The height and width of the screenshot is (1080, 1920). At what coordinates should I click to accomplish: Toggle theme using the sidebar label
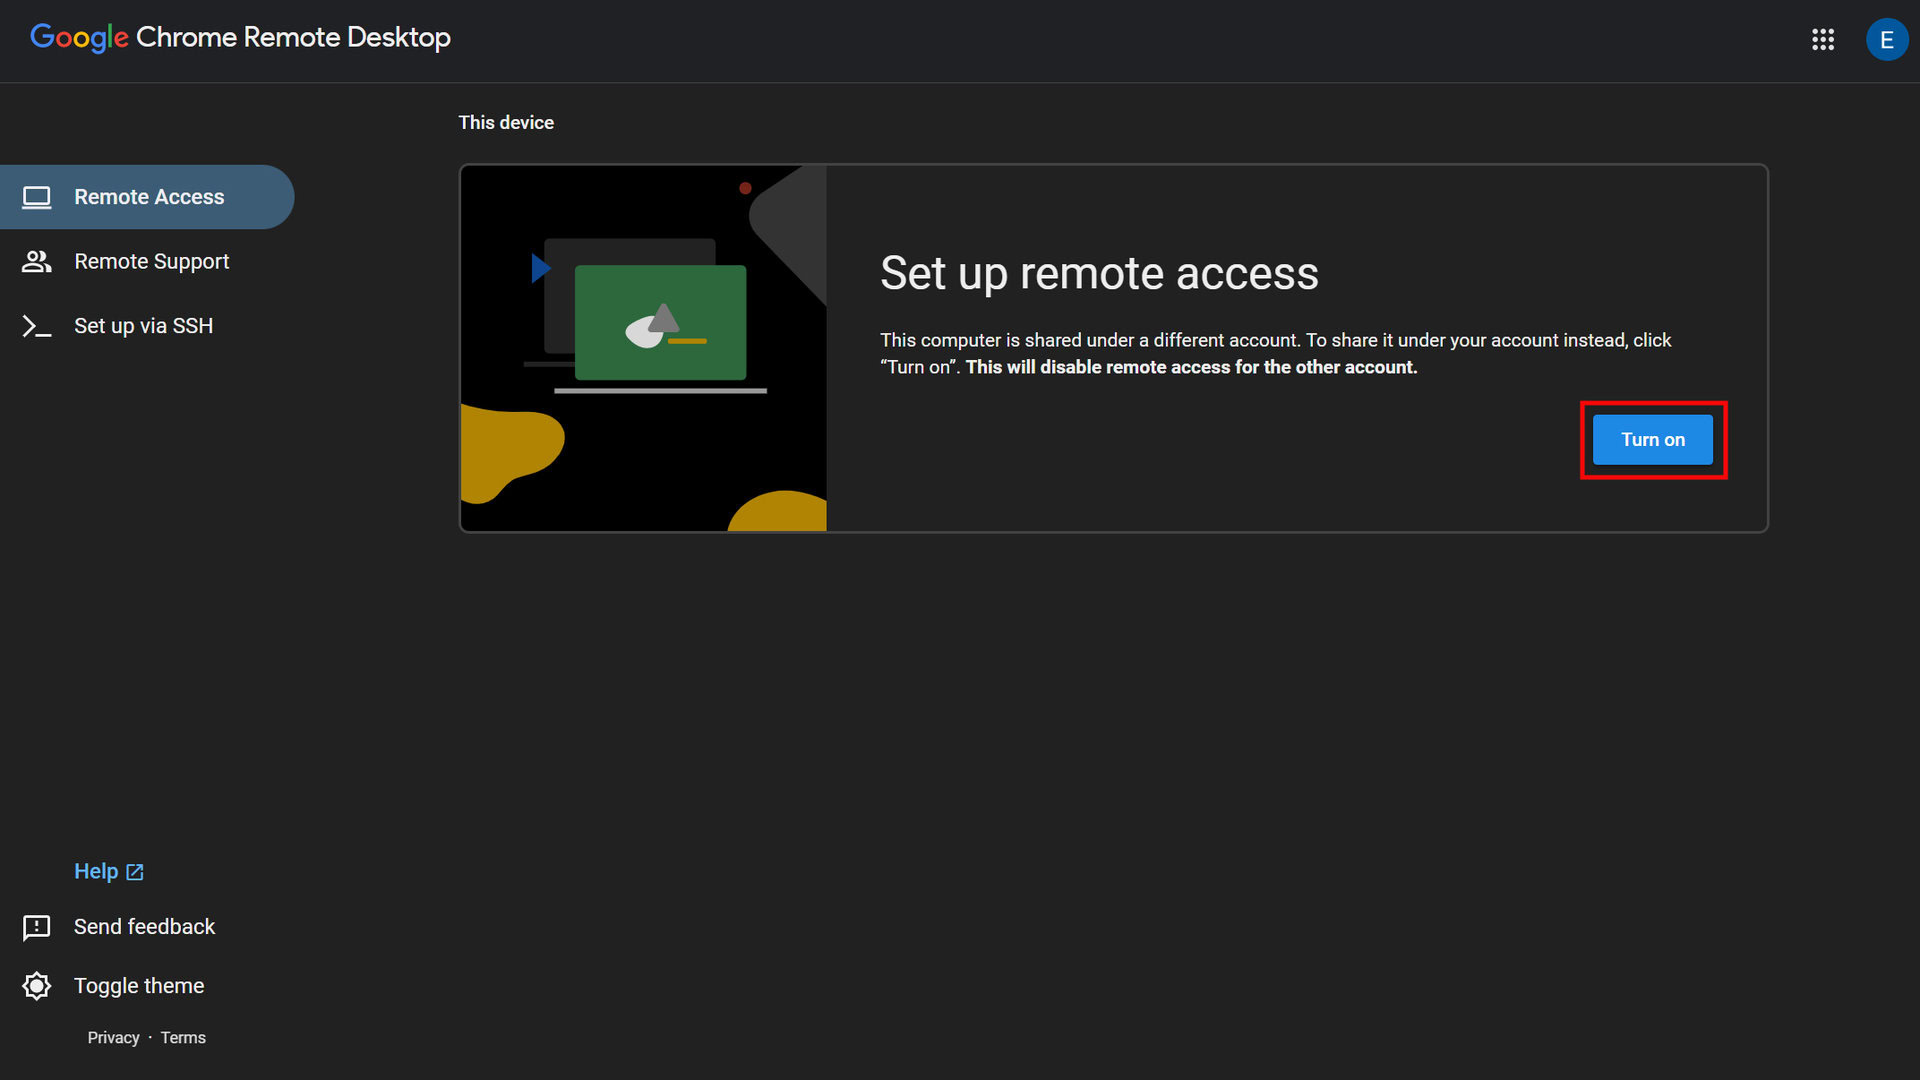tap(139, 986)
